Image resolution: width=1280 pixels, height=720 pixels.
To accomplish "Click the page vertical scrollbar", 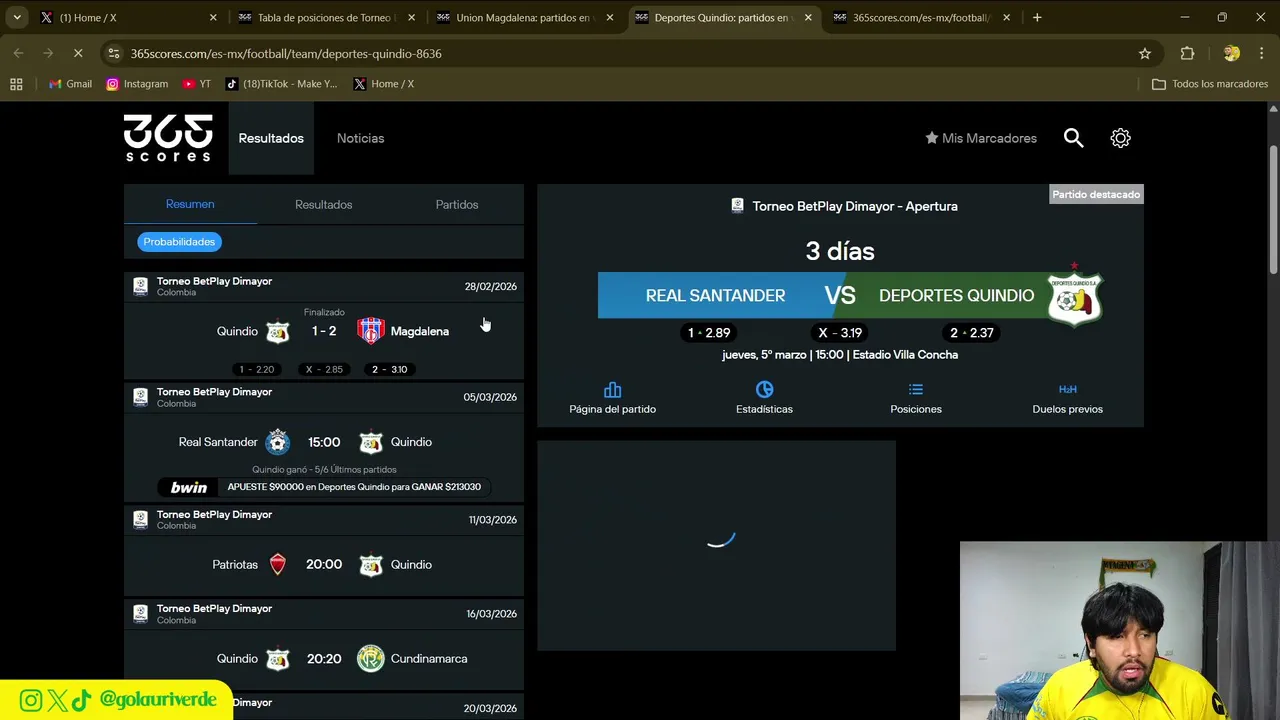I will pos(1273,210).
